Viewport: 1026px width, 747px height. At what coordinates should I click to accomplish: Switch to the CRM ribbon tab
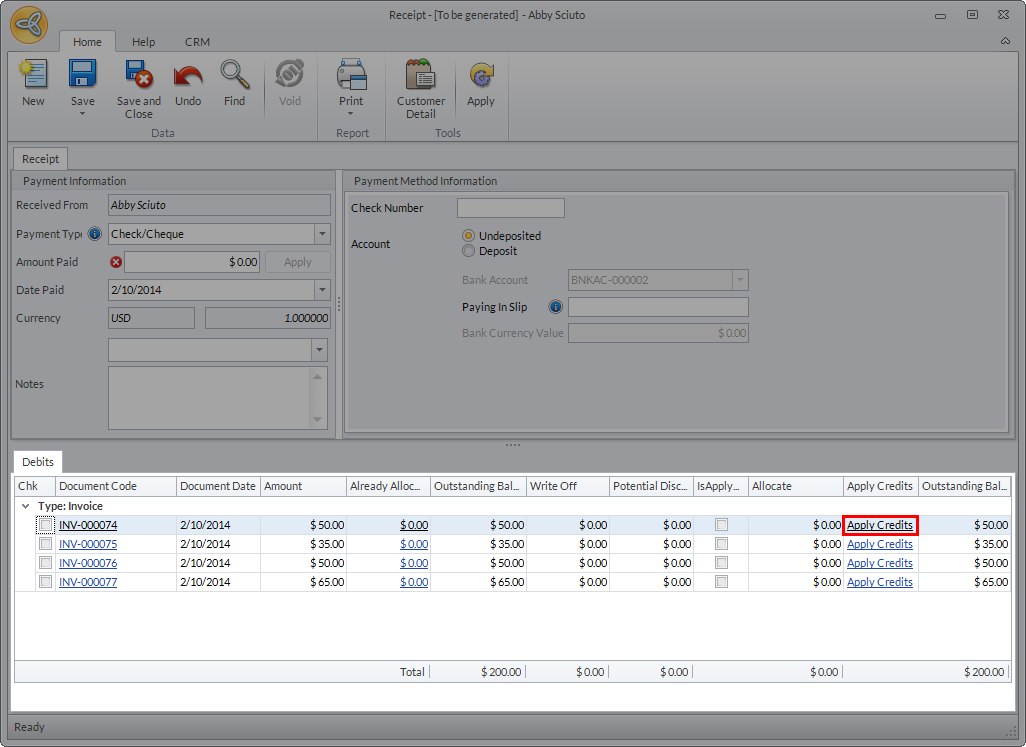tap(197, 42)
